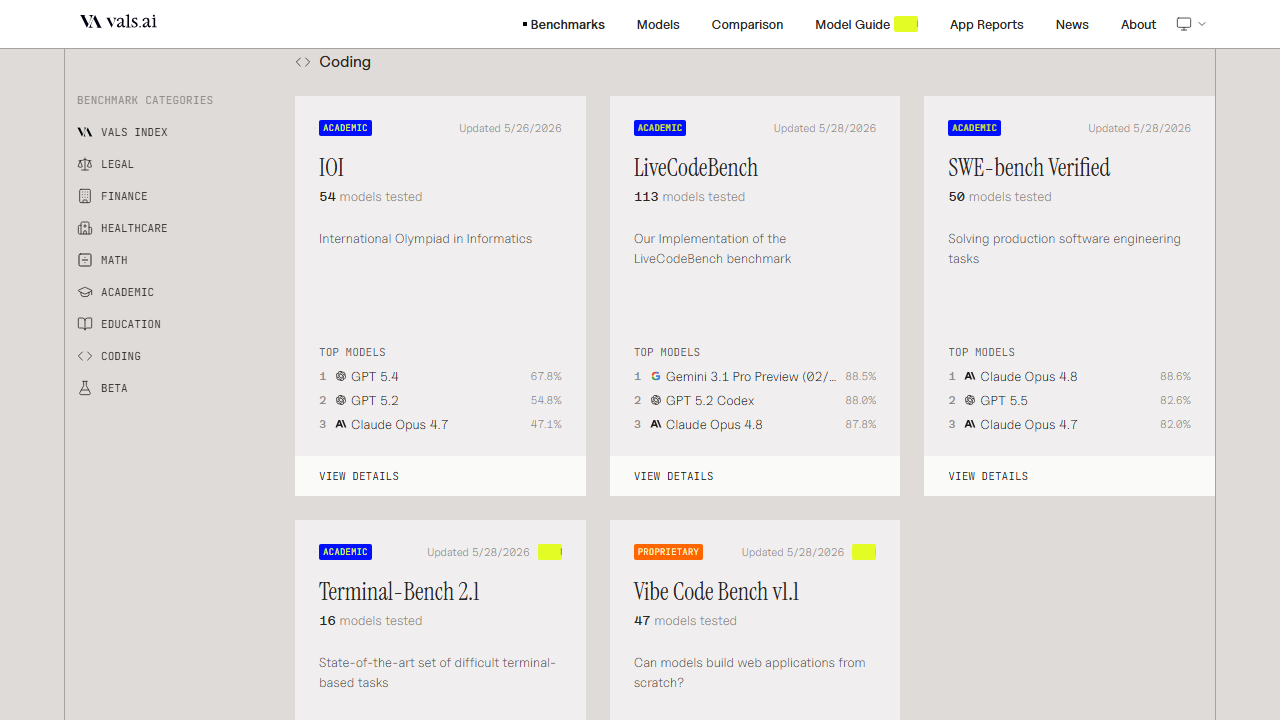Click the 88.6% score in SWE-bench Verified

1175,377
